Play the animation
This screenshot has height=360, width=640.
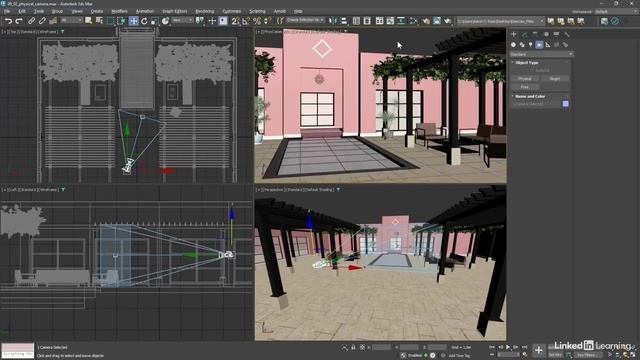[x=508, y=347]
